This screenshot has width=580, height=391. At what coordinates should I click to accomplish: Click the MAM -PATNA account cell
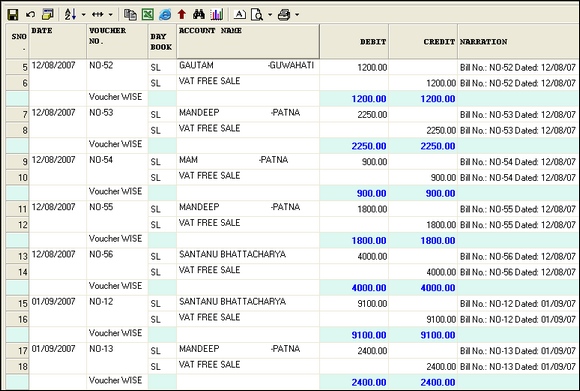[x=248, y=161]
